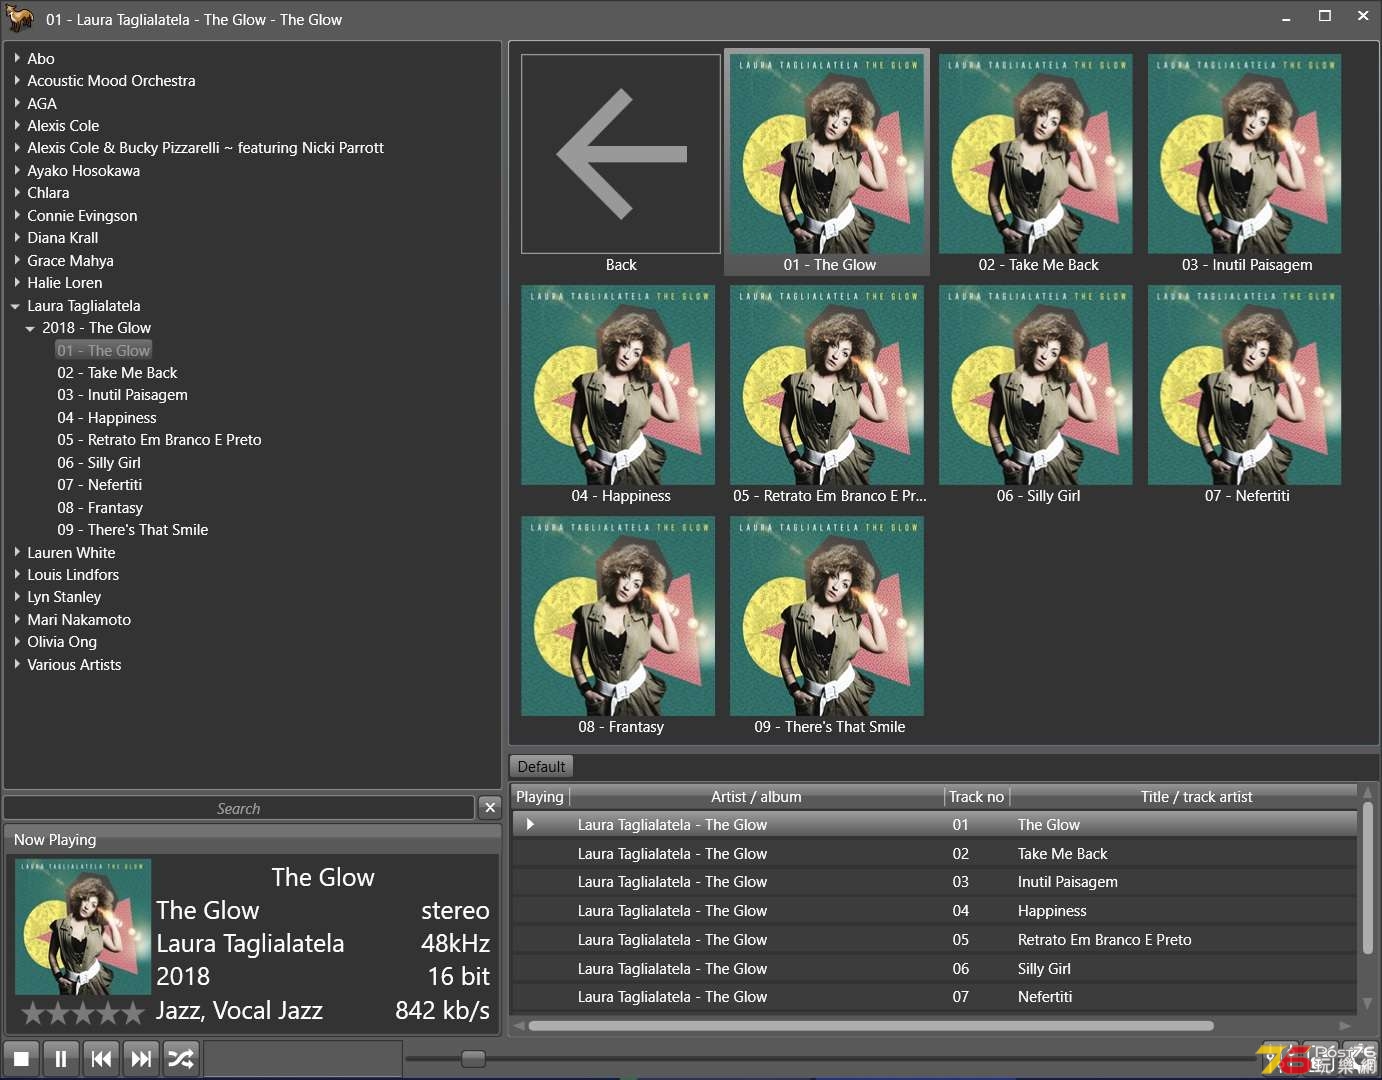The image size is (1382, 1080).
Task: Select 06 - Silly Girl in the tree
Action: coord(99,462)
